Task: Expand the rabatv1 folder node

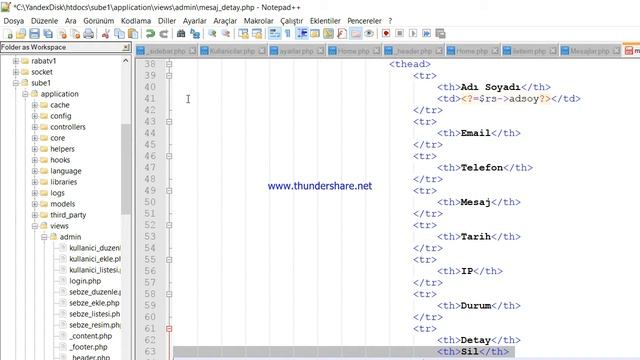Action: click(x=16, y=61)
